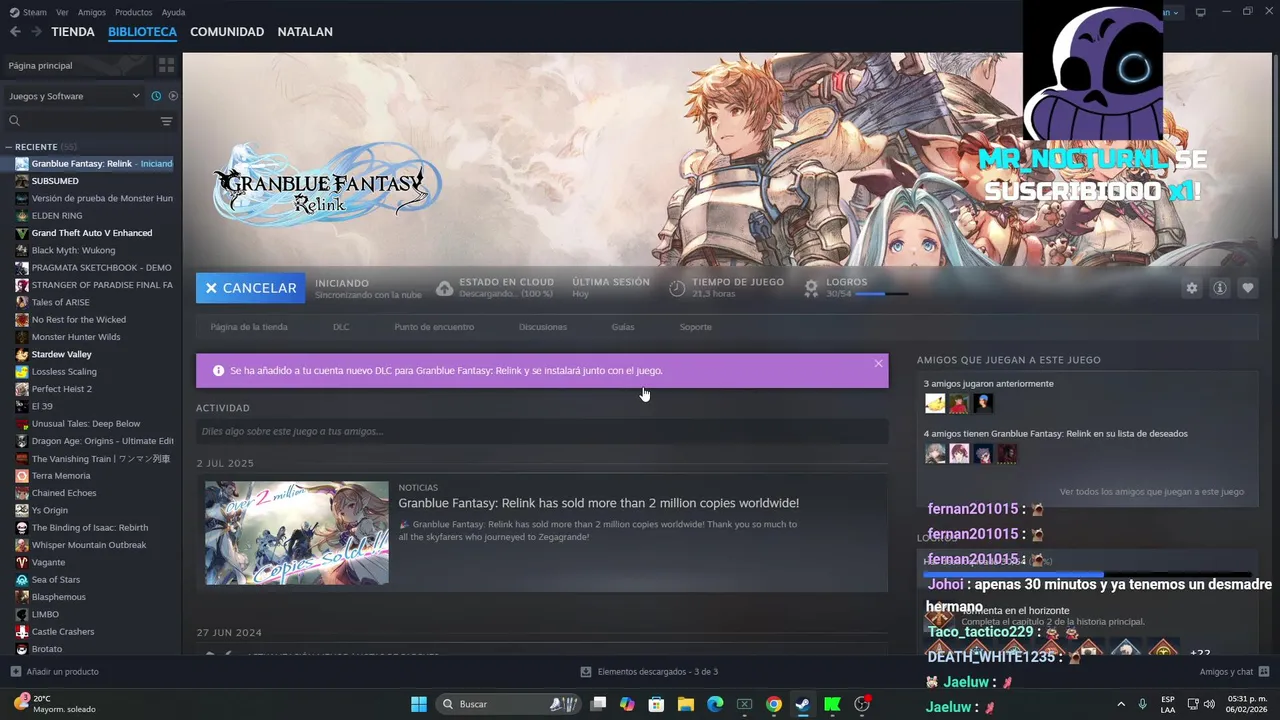The height and width of the screenshot is (720, 1280).
Task: Go to Página de la tienda link
Action: click(249, 327)
